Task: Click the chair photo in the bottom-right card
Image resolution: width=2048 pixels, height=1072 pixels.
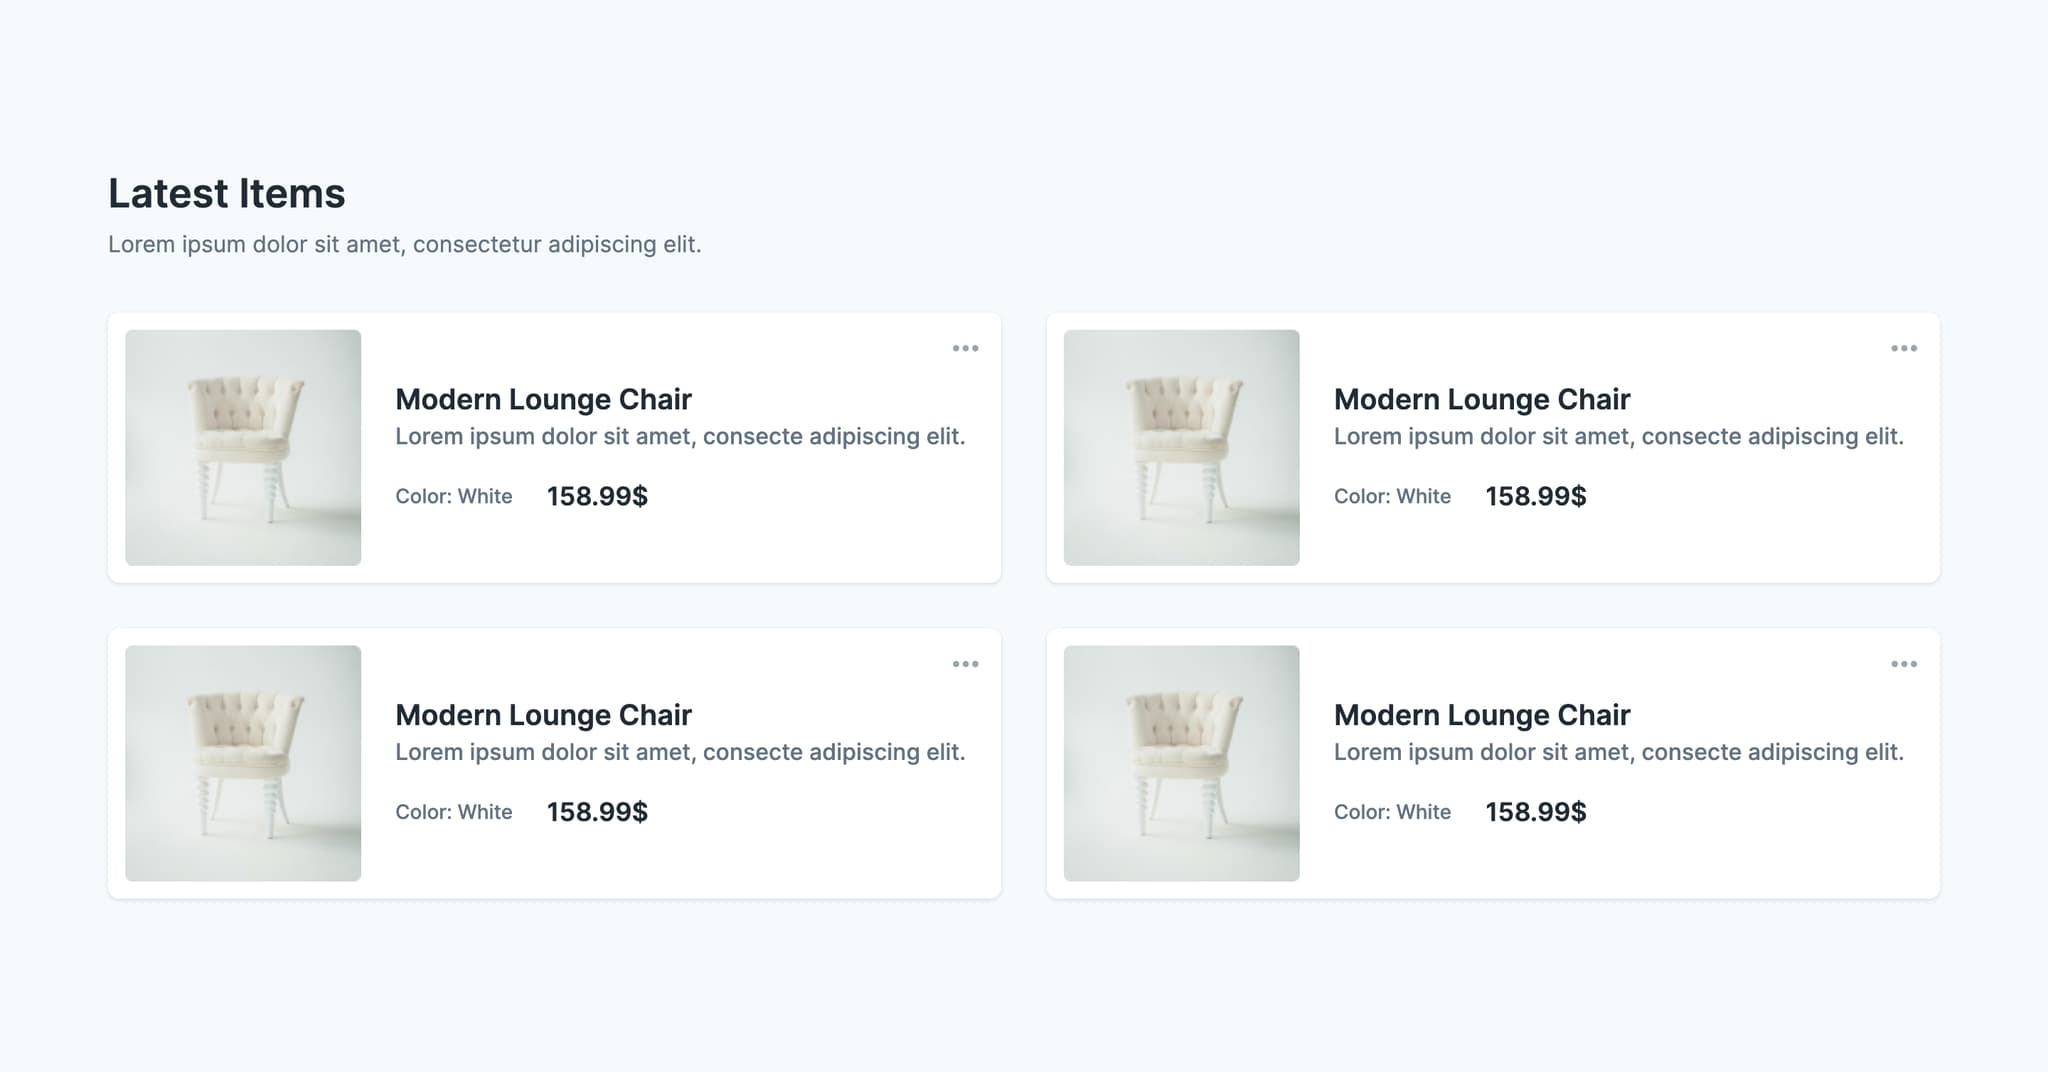Action: [x=1181, y=763]
